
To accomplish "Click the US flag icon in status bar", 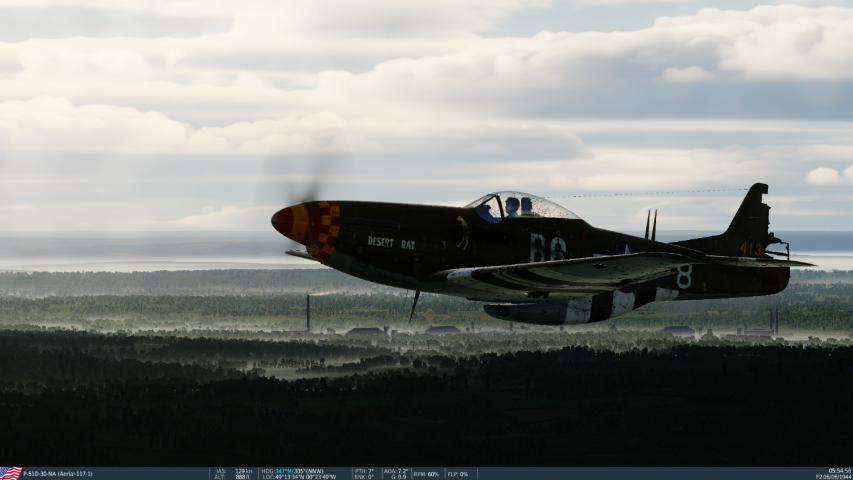I will [x=11, y=473].
